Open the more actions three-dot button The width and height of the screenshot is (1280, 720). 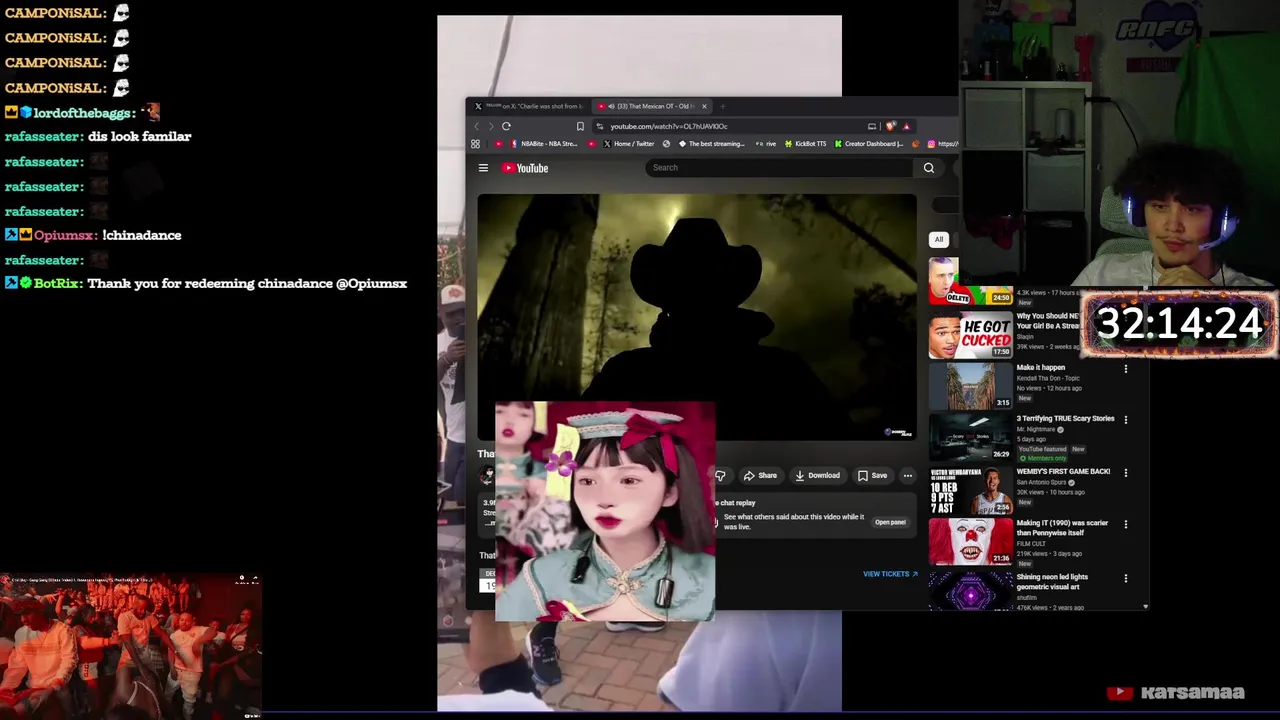(908, 476)
